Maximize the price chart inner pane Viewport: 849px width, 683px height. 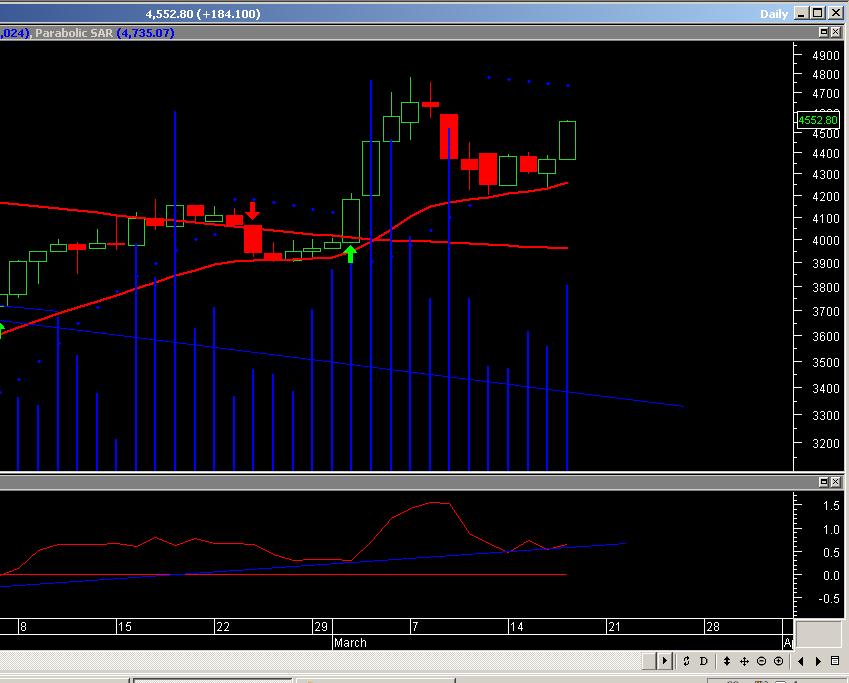(824, 33)
